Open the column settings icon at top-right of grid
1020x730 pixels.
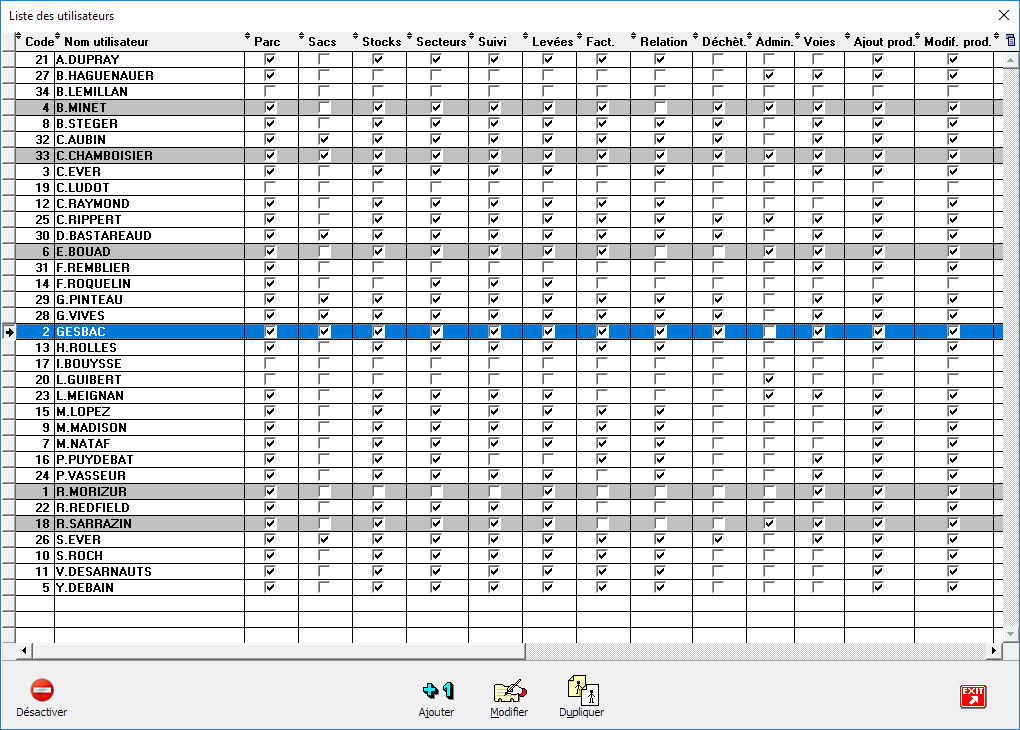1010,41
